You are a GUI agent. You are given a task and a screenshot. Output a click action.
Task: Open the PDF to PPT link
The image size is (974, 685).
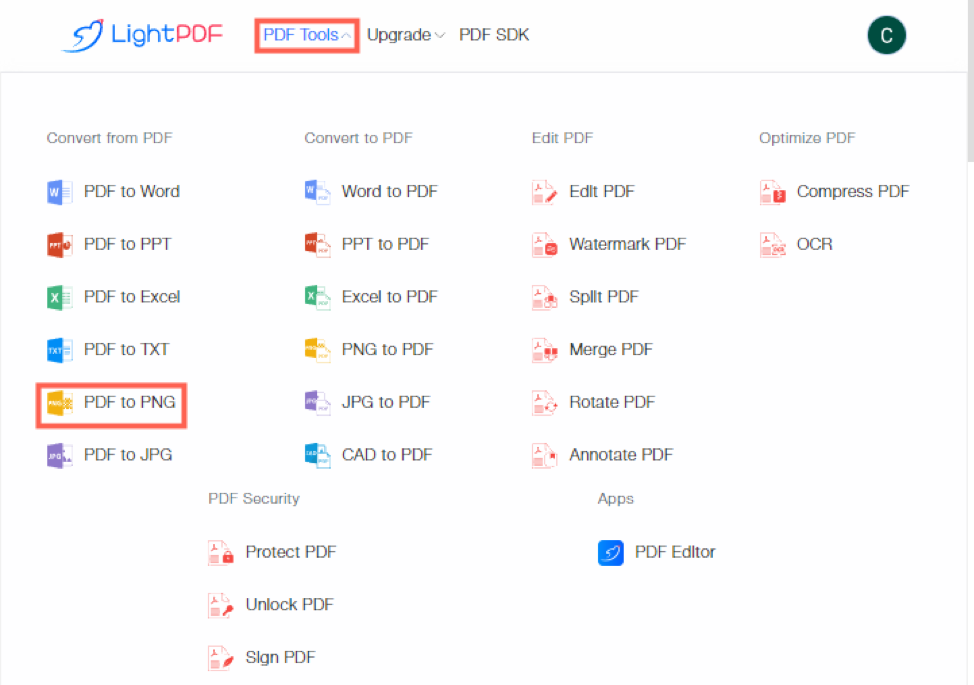coord(127,245)
